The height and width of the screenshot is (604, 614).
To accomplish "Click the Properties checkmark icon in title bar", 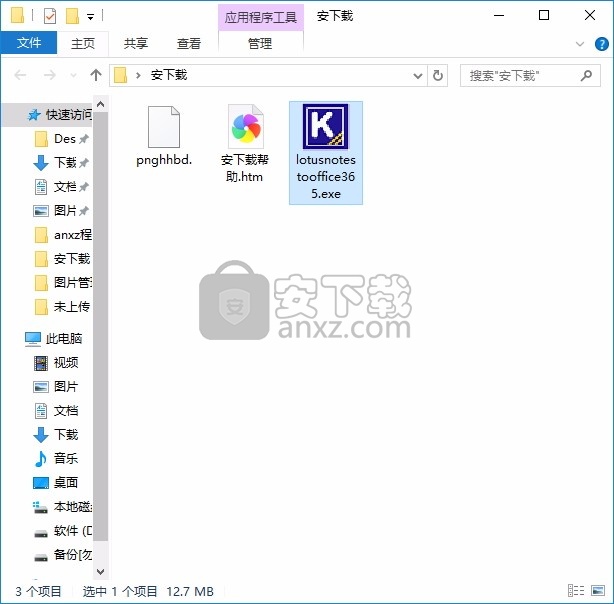I will click(x=50, y=16).
